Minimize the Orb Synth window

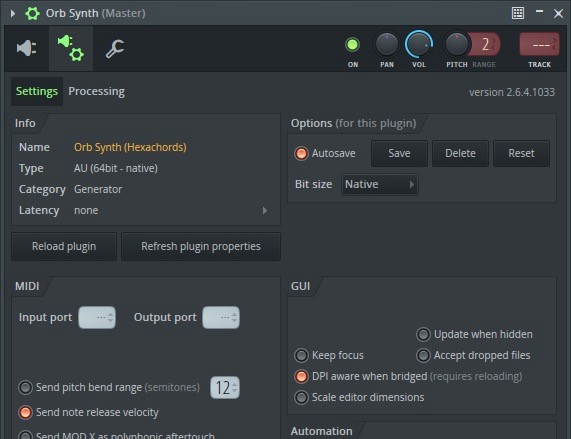tap(539, 12)
